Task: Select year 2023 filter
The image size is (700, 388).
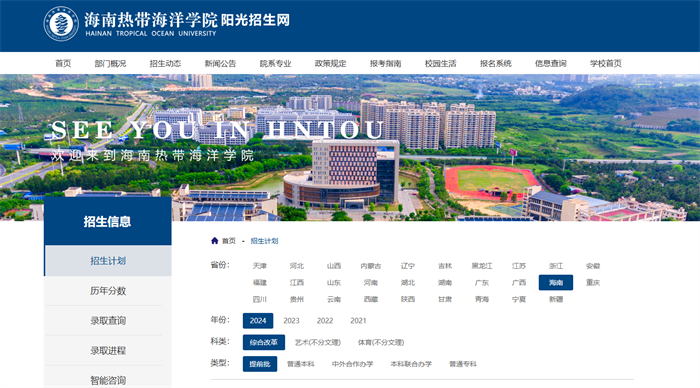Action: 292,321
